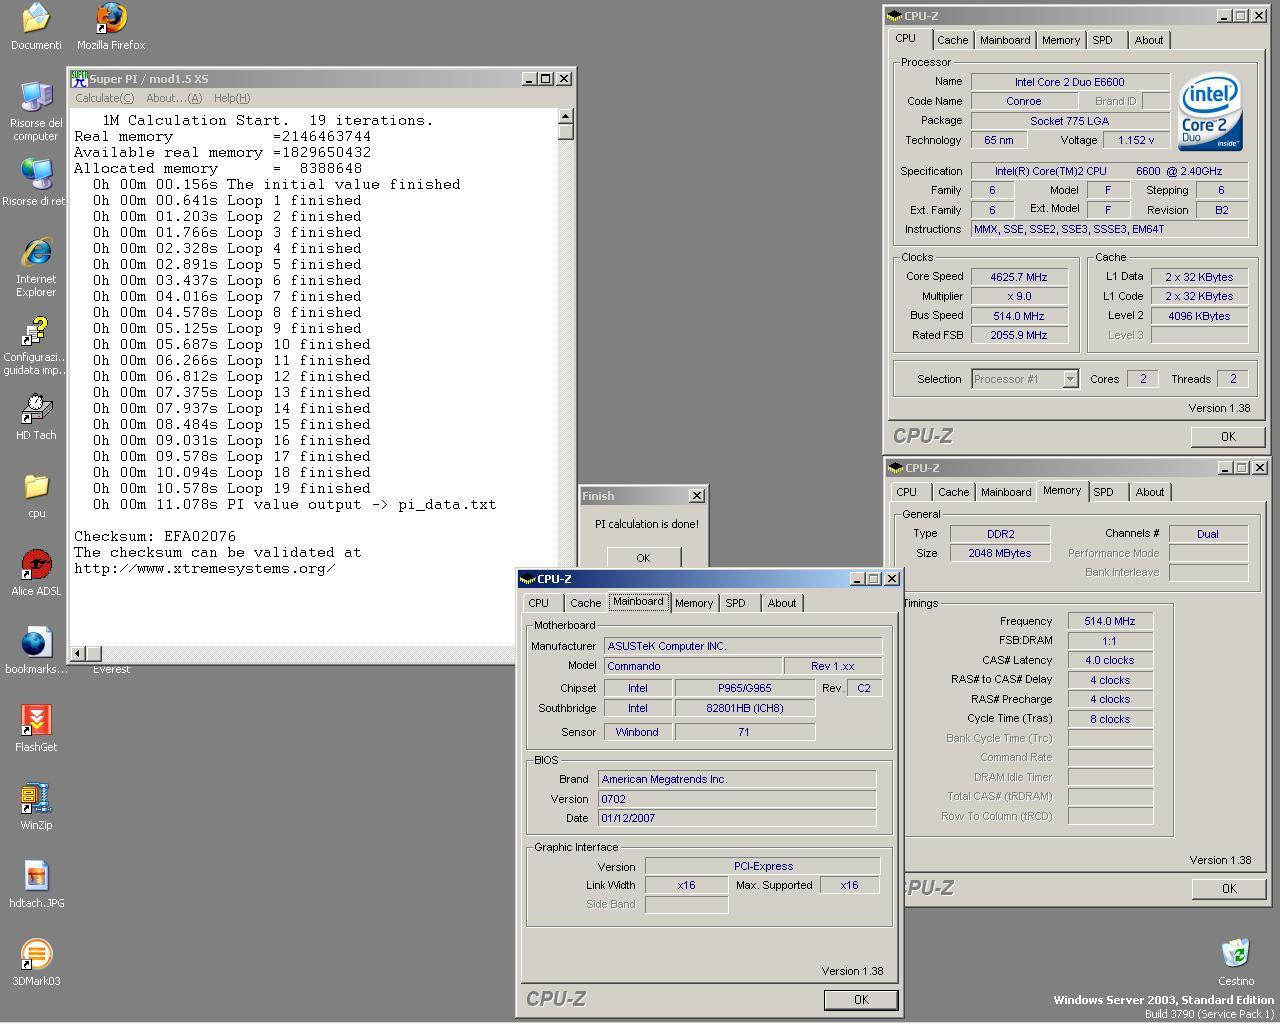Click the Loop 19 finished line

[x=232, y=488]
